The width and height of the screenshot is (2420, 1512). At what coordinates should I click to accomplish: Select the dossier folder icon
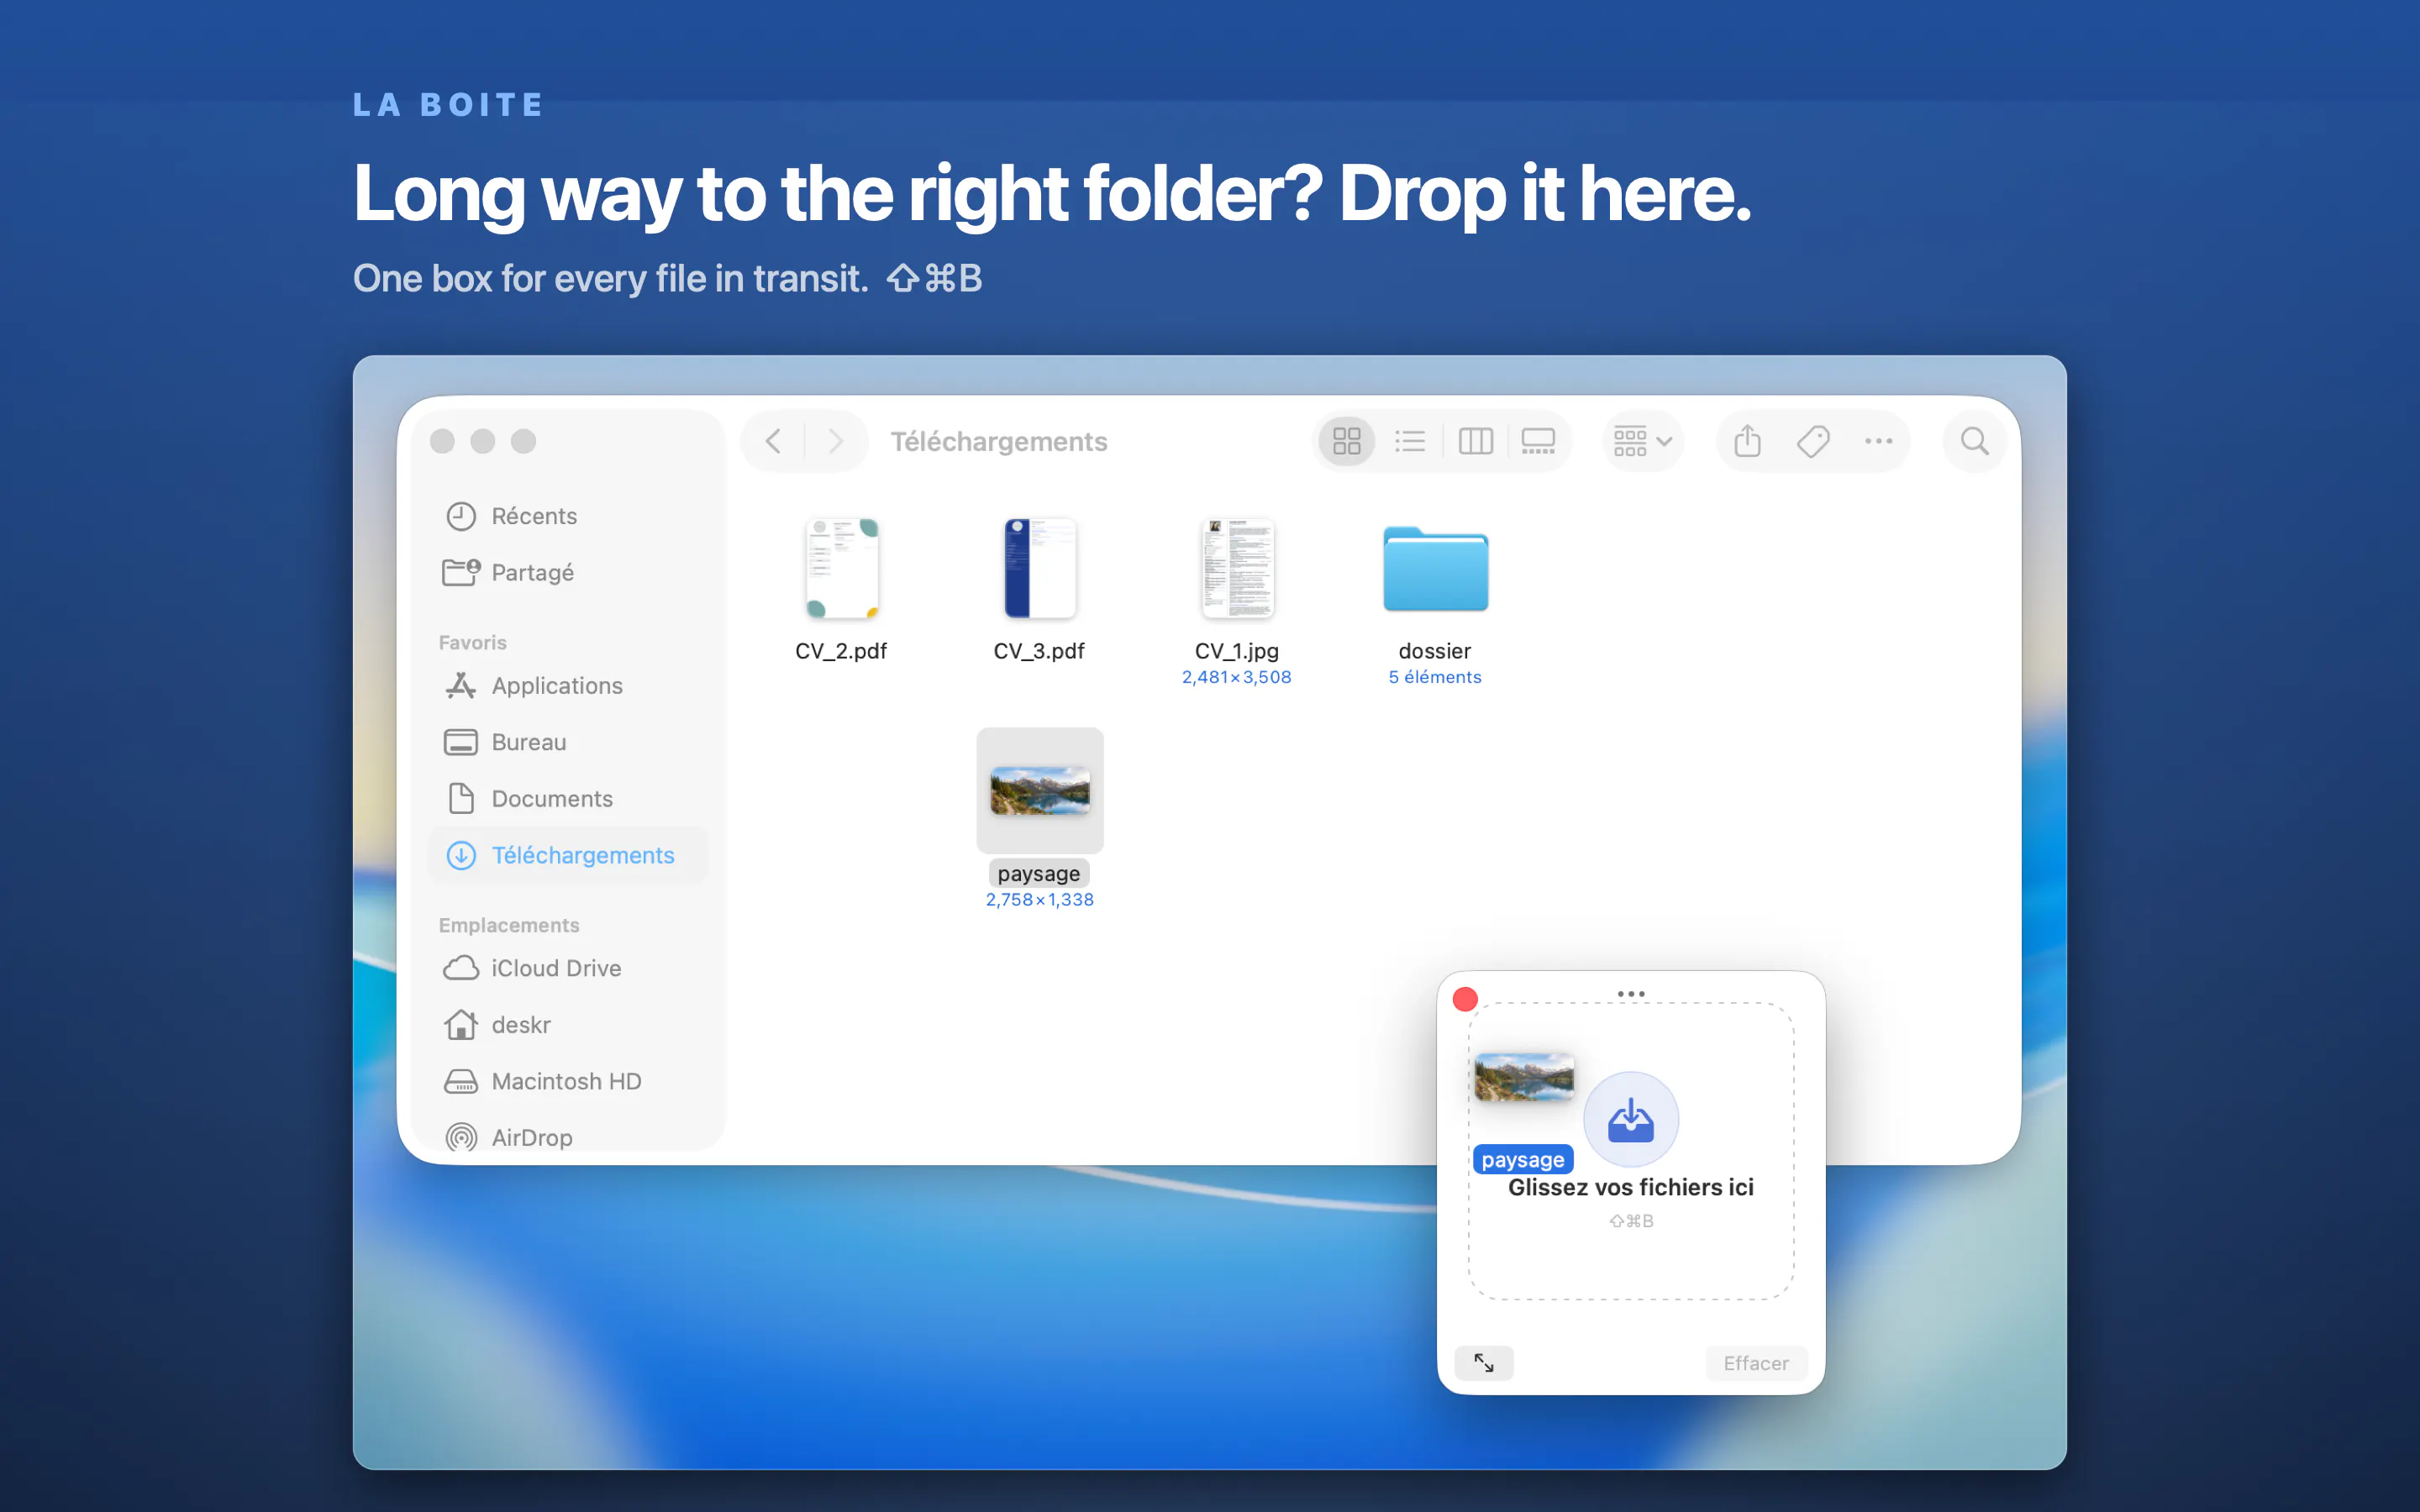[1435, 568]
